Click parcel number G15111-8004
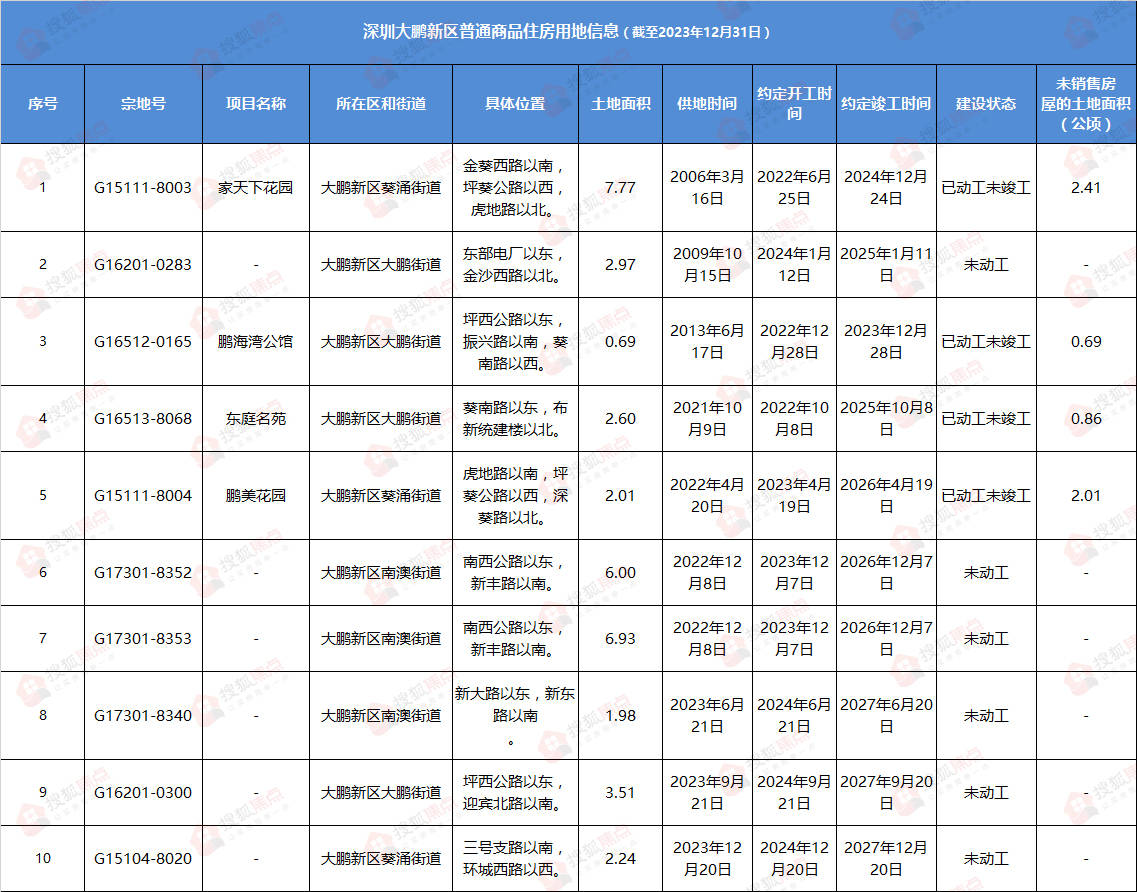 (x=143, y=495)
